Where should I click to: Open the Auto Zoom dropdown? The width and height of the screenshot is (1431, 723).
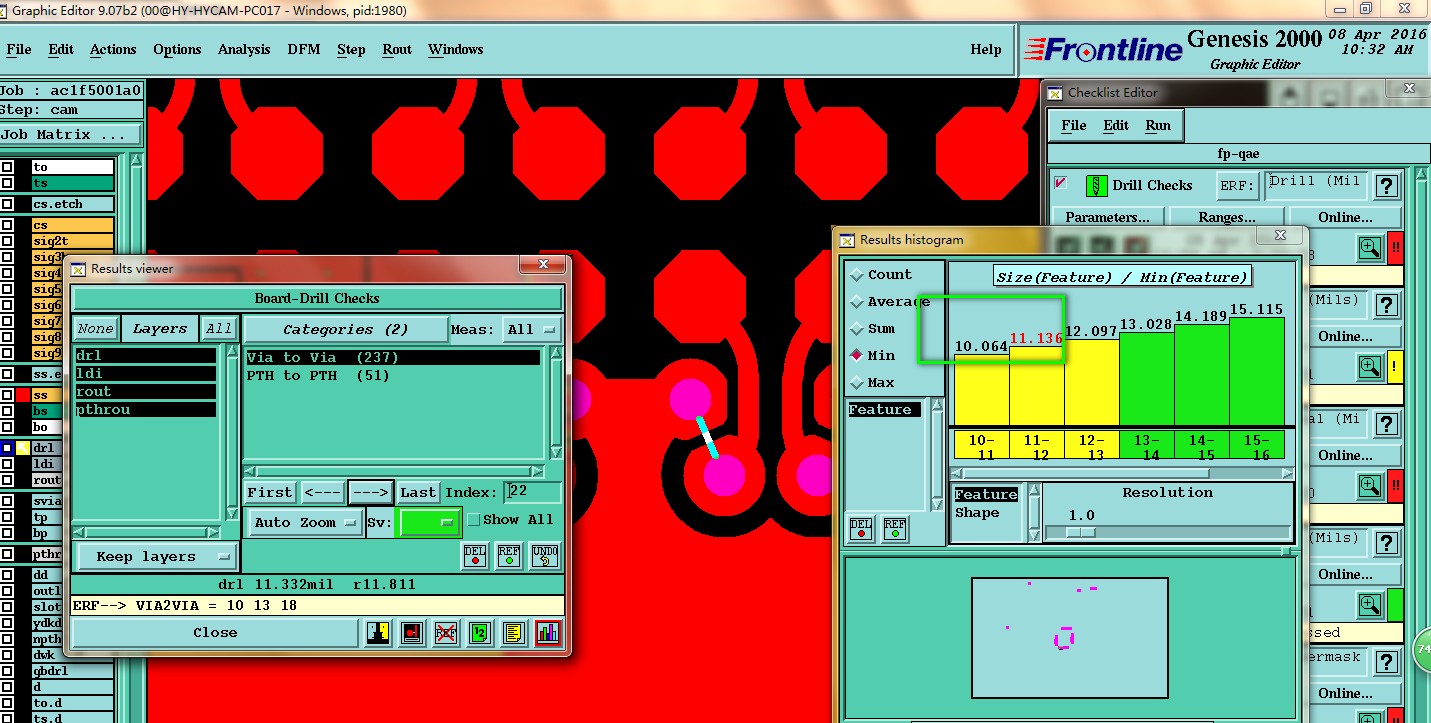305,522
